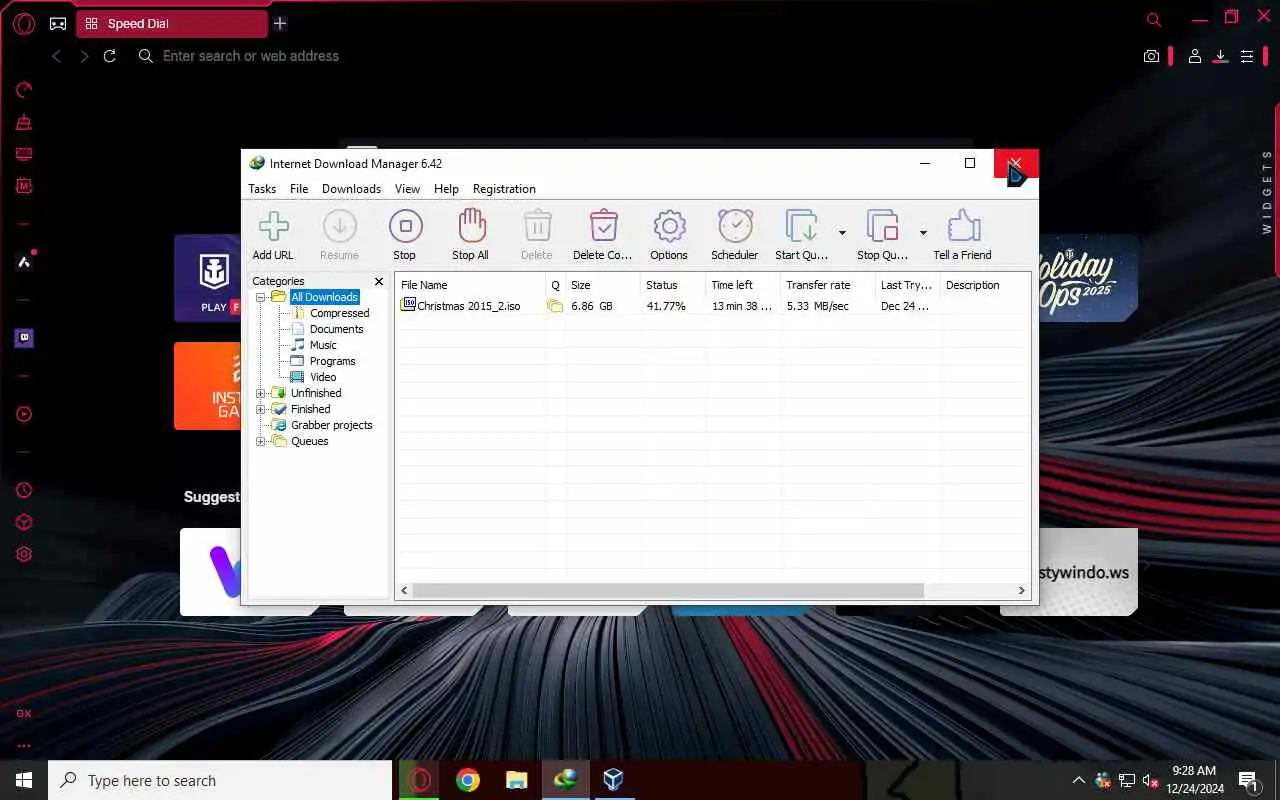Open the Windows Start menu

[24, 780]
